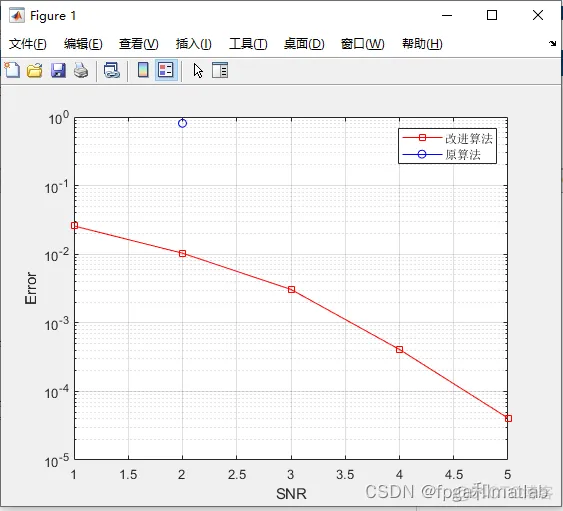The image size is (563, 511).
Task: Open the 插入(I) menu
Action: [x=194, y=44]
